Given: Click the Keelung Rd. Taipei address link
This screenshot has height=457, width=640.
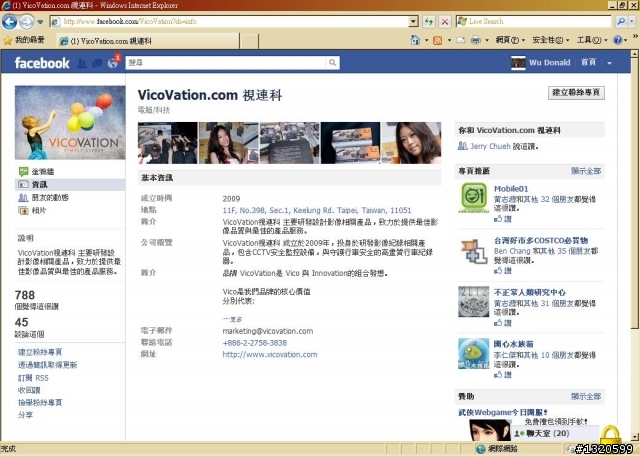Looking at the screenshot, I should coord(317,211).
